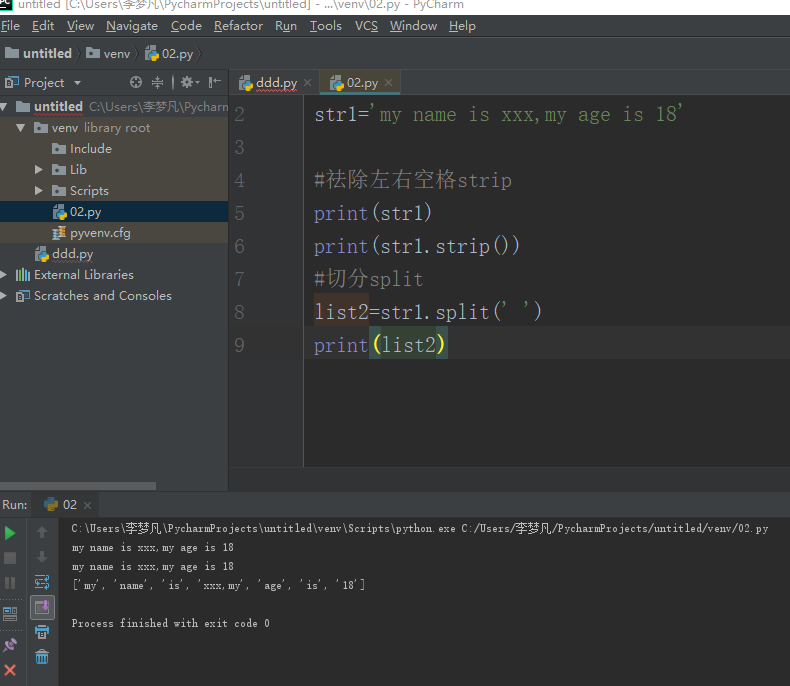Expand External Libraries node

click(x=5, y=275)
